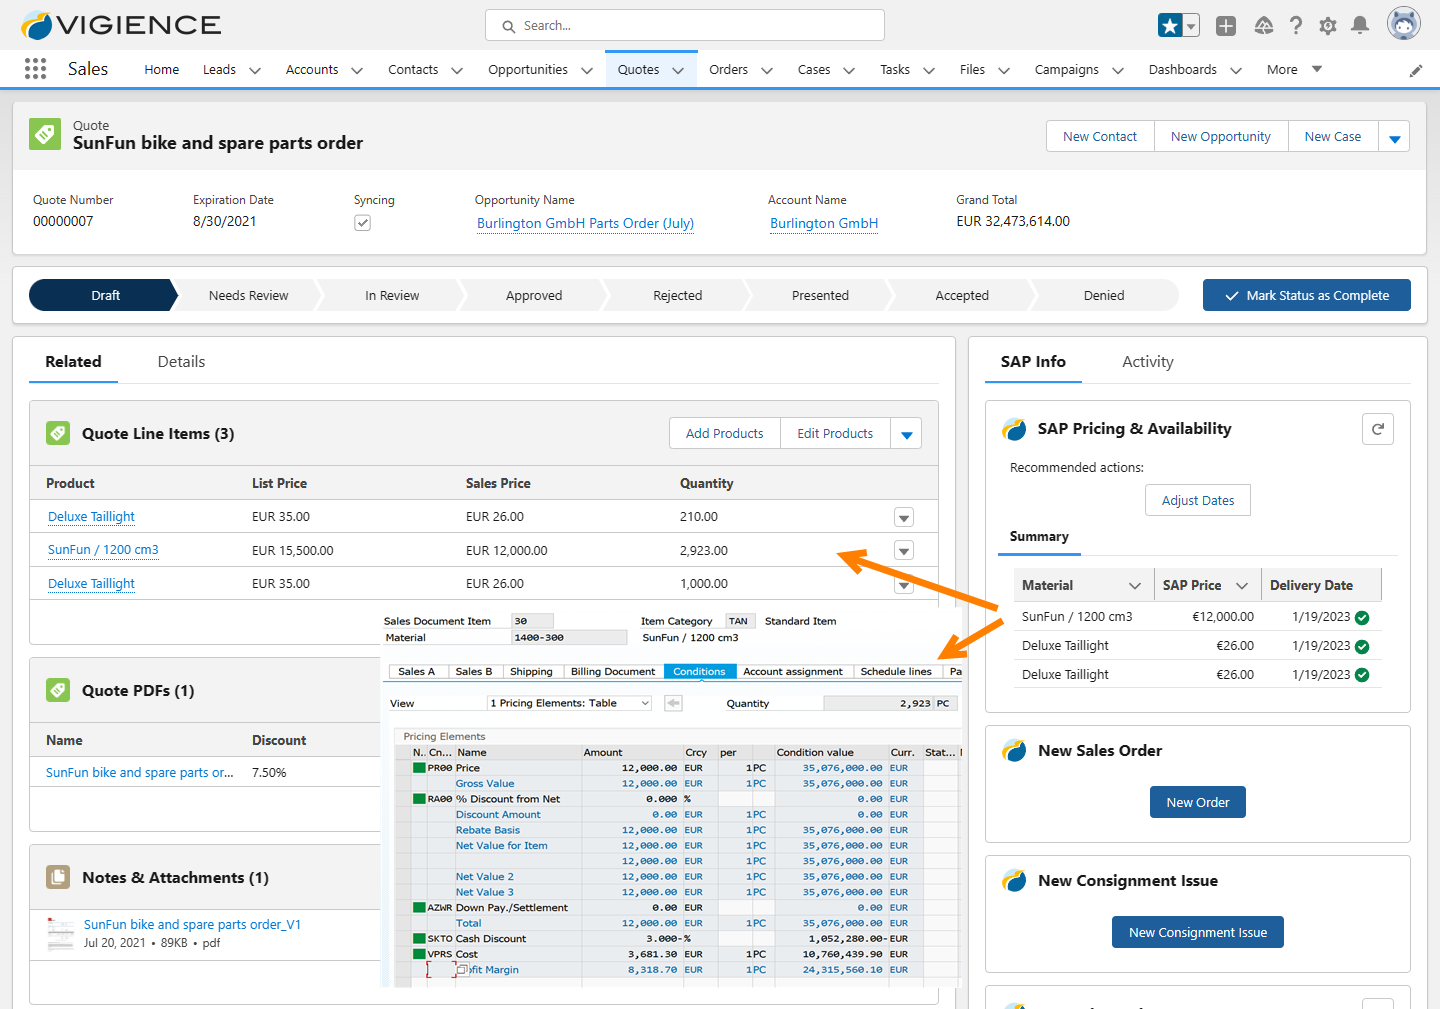Open row actions for the 210.00 Deluxe Taillight
Image resolution: width=1440 pixels, height=1009 pixels.
click(x=904, y=517)
